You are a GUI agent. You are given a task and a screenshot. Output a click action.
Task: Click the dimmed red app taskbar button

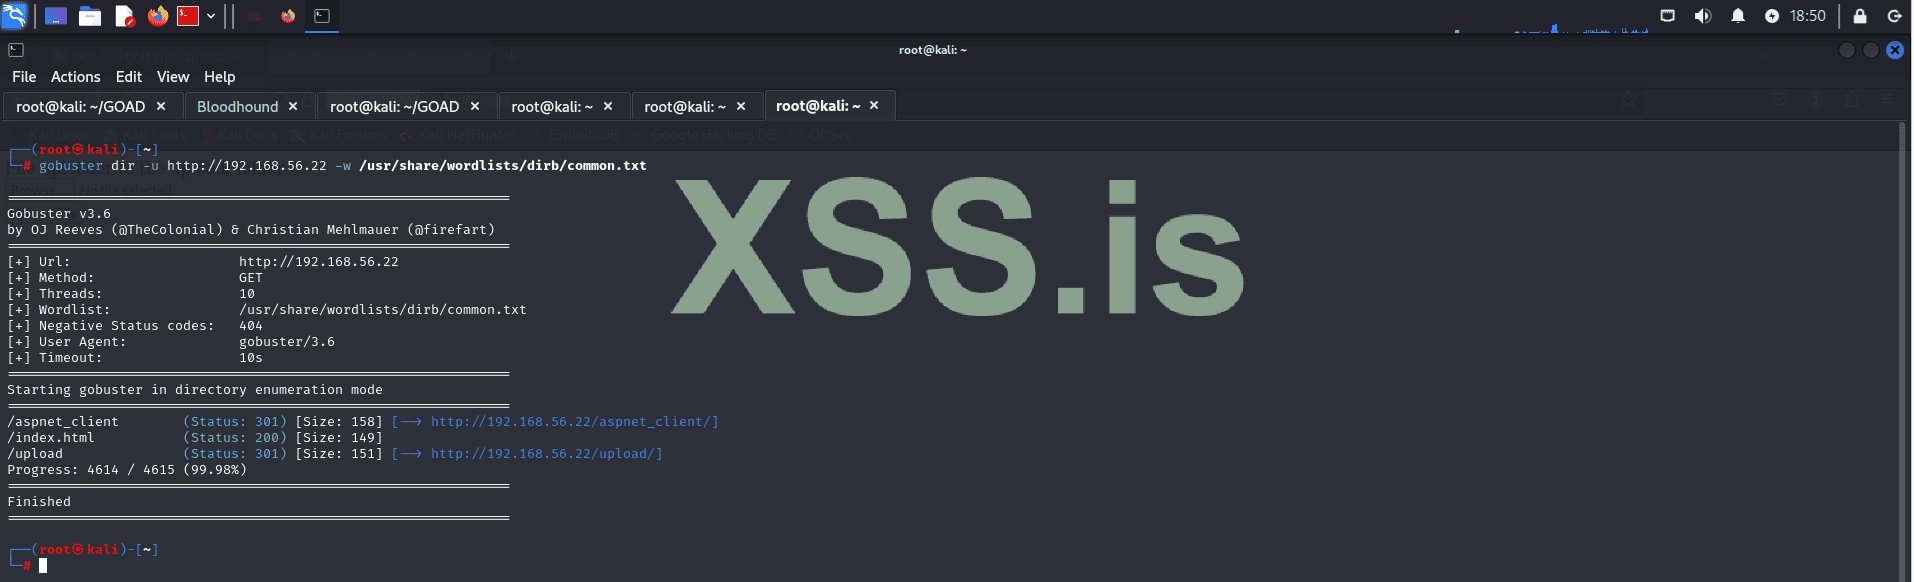(254, 16)
